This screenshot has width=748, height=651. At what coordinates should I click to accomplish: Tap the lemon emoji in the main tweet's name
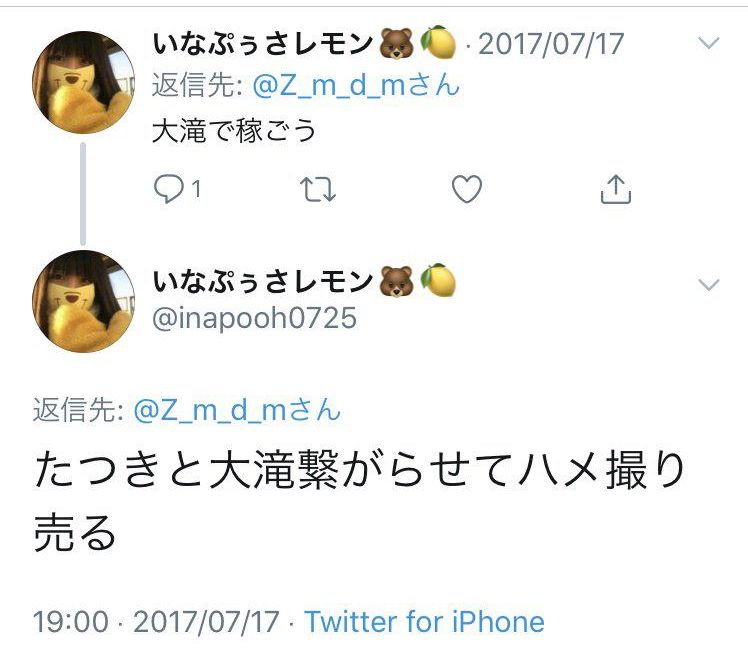pos(438,281)
